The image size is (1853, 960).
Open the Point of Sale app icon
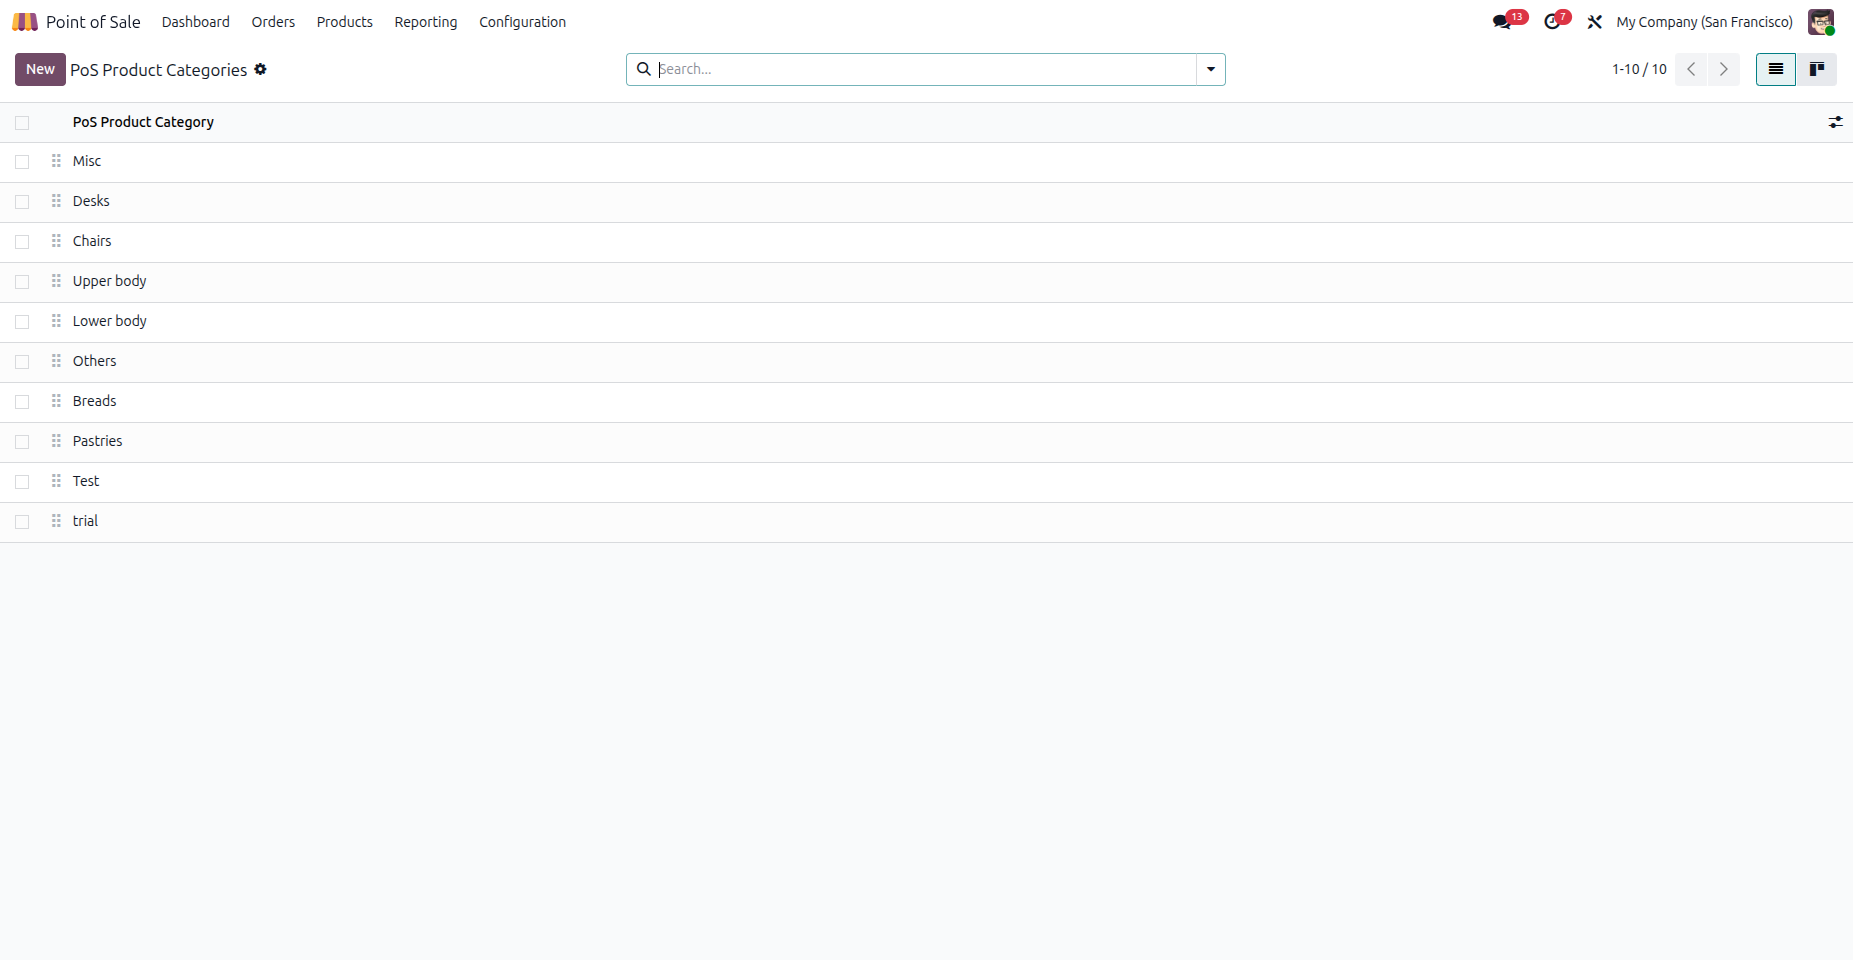coord(25,22)
